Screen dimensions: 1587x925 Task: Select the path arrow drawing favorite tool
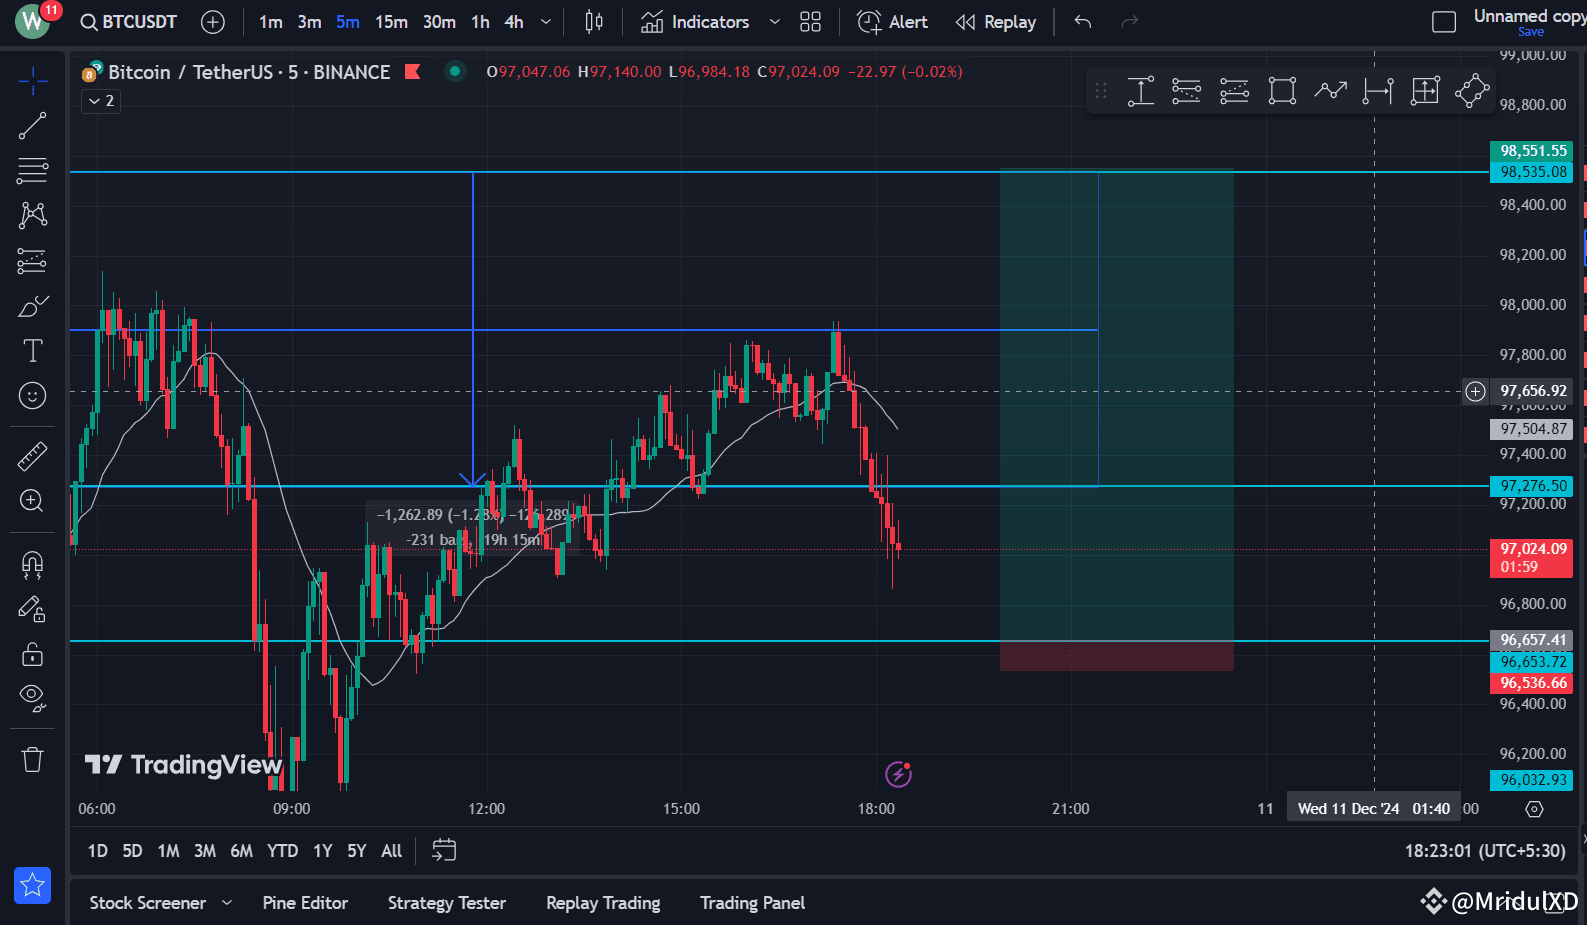(1330, 91)
